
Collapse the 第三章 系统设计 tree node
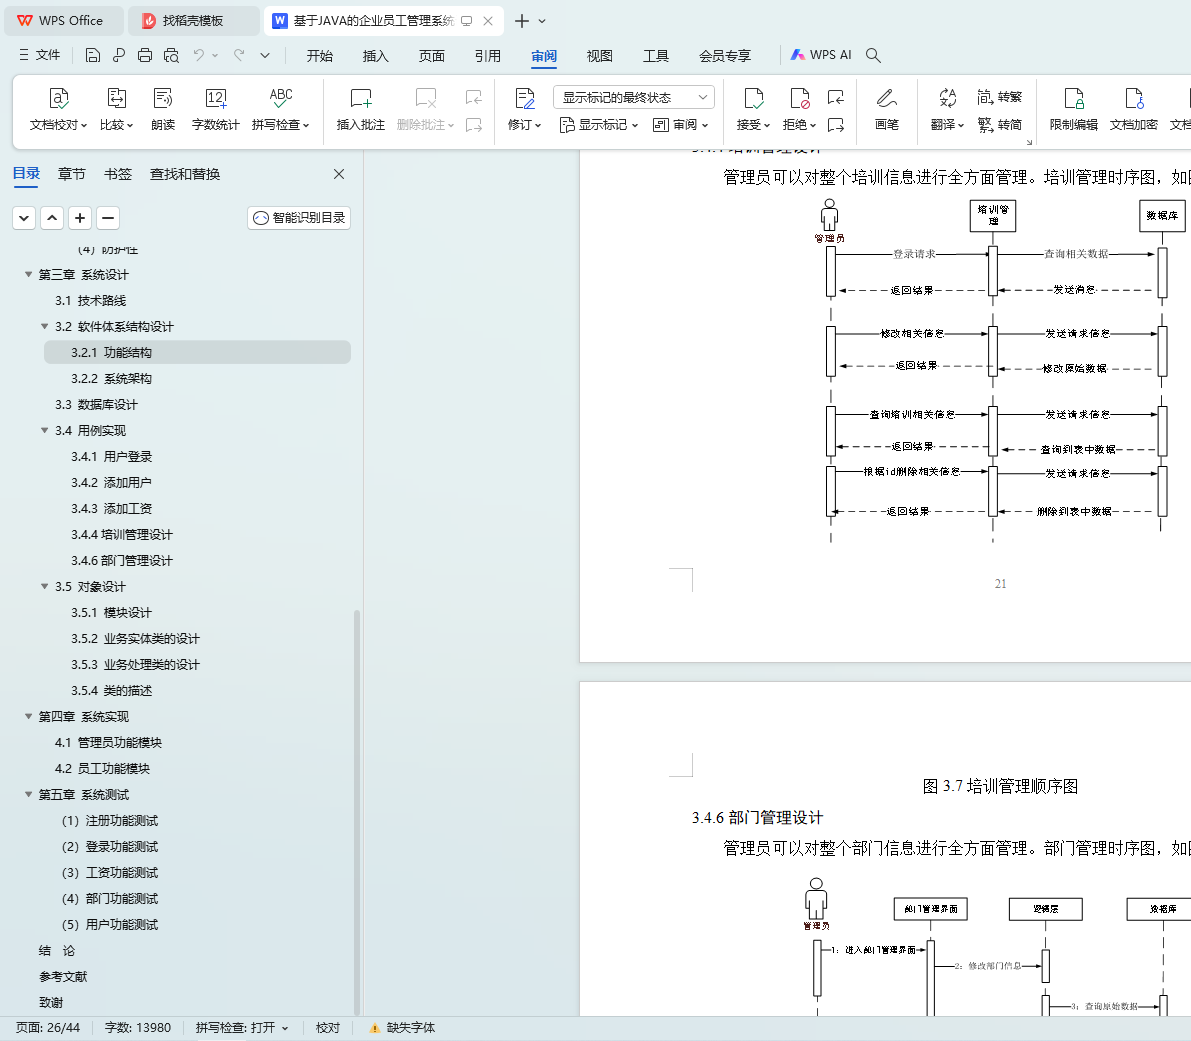pos(28,275)
